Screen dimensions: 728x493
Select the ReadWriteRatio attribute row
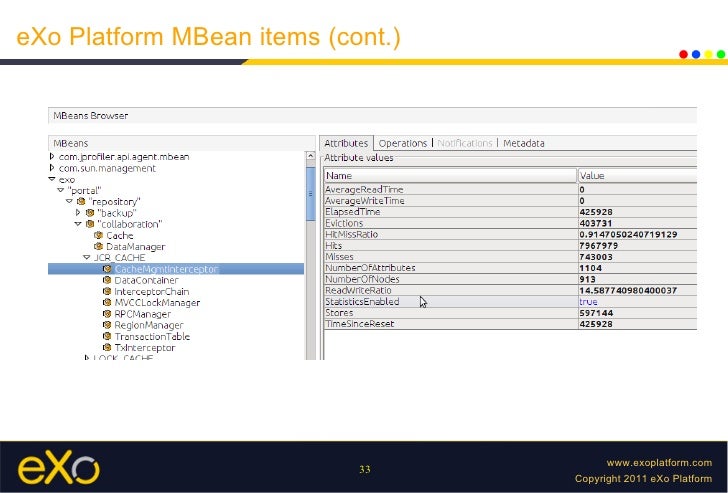(x=510, y=290)
